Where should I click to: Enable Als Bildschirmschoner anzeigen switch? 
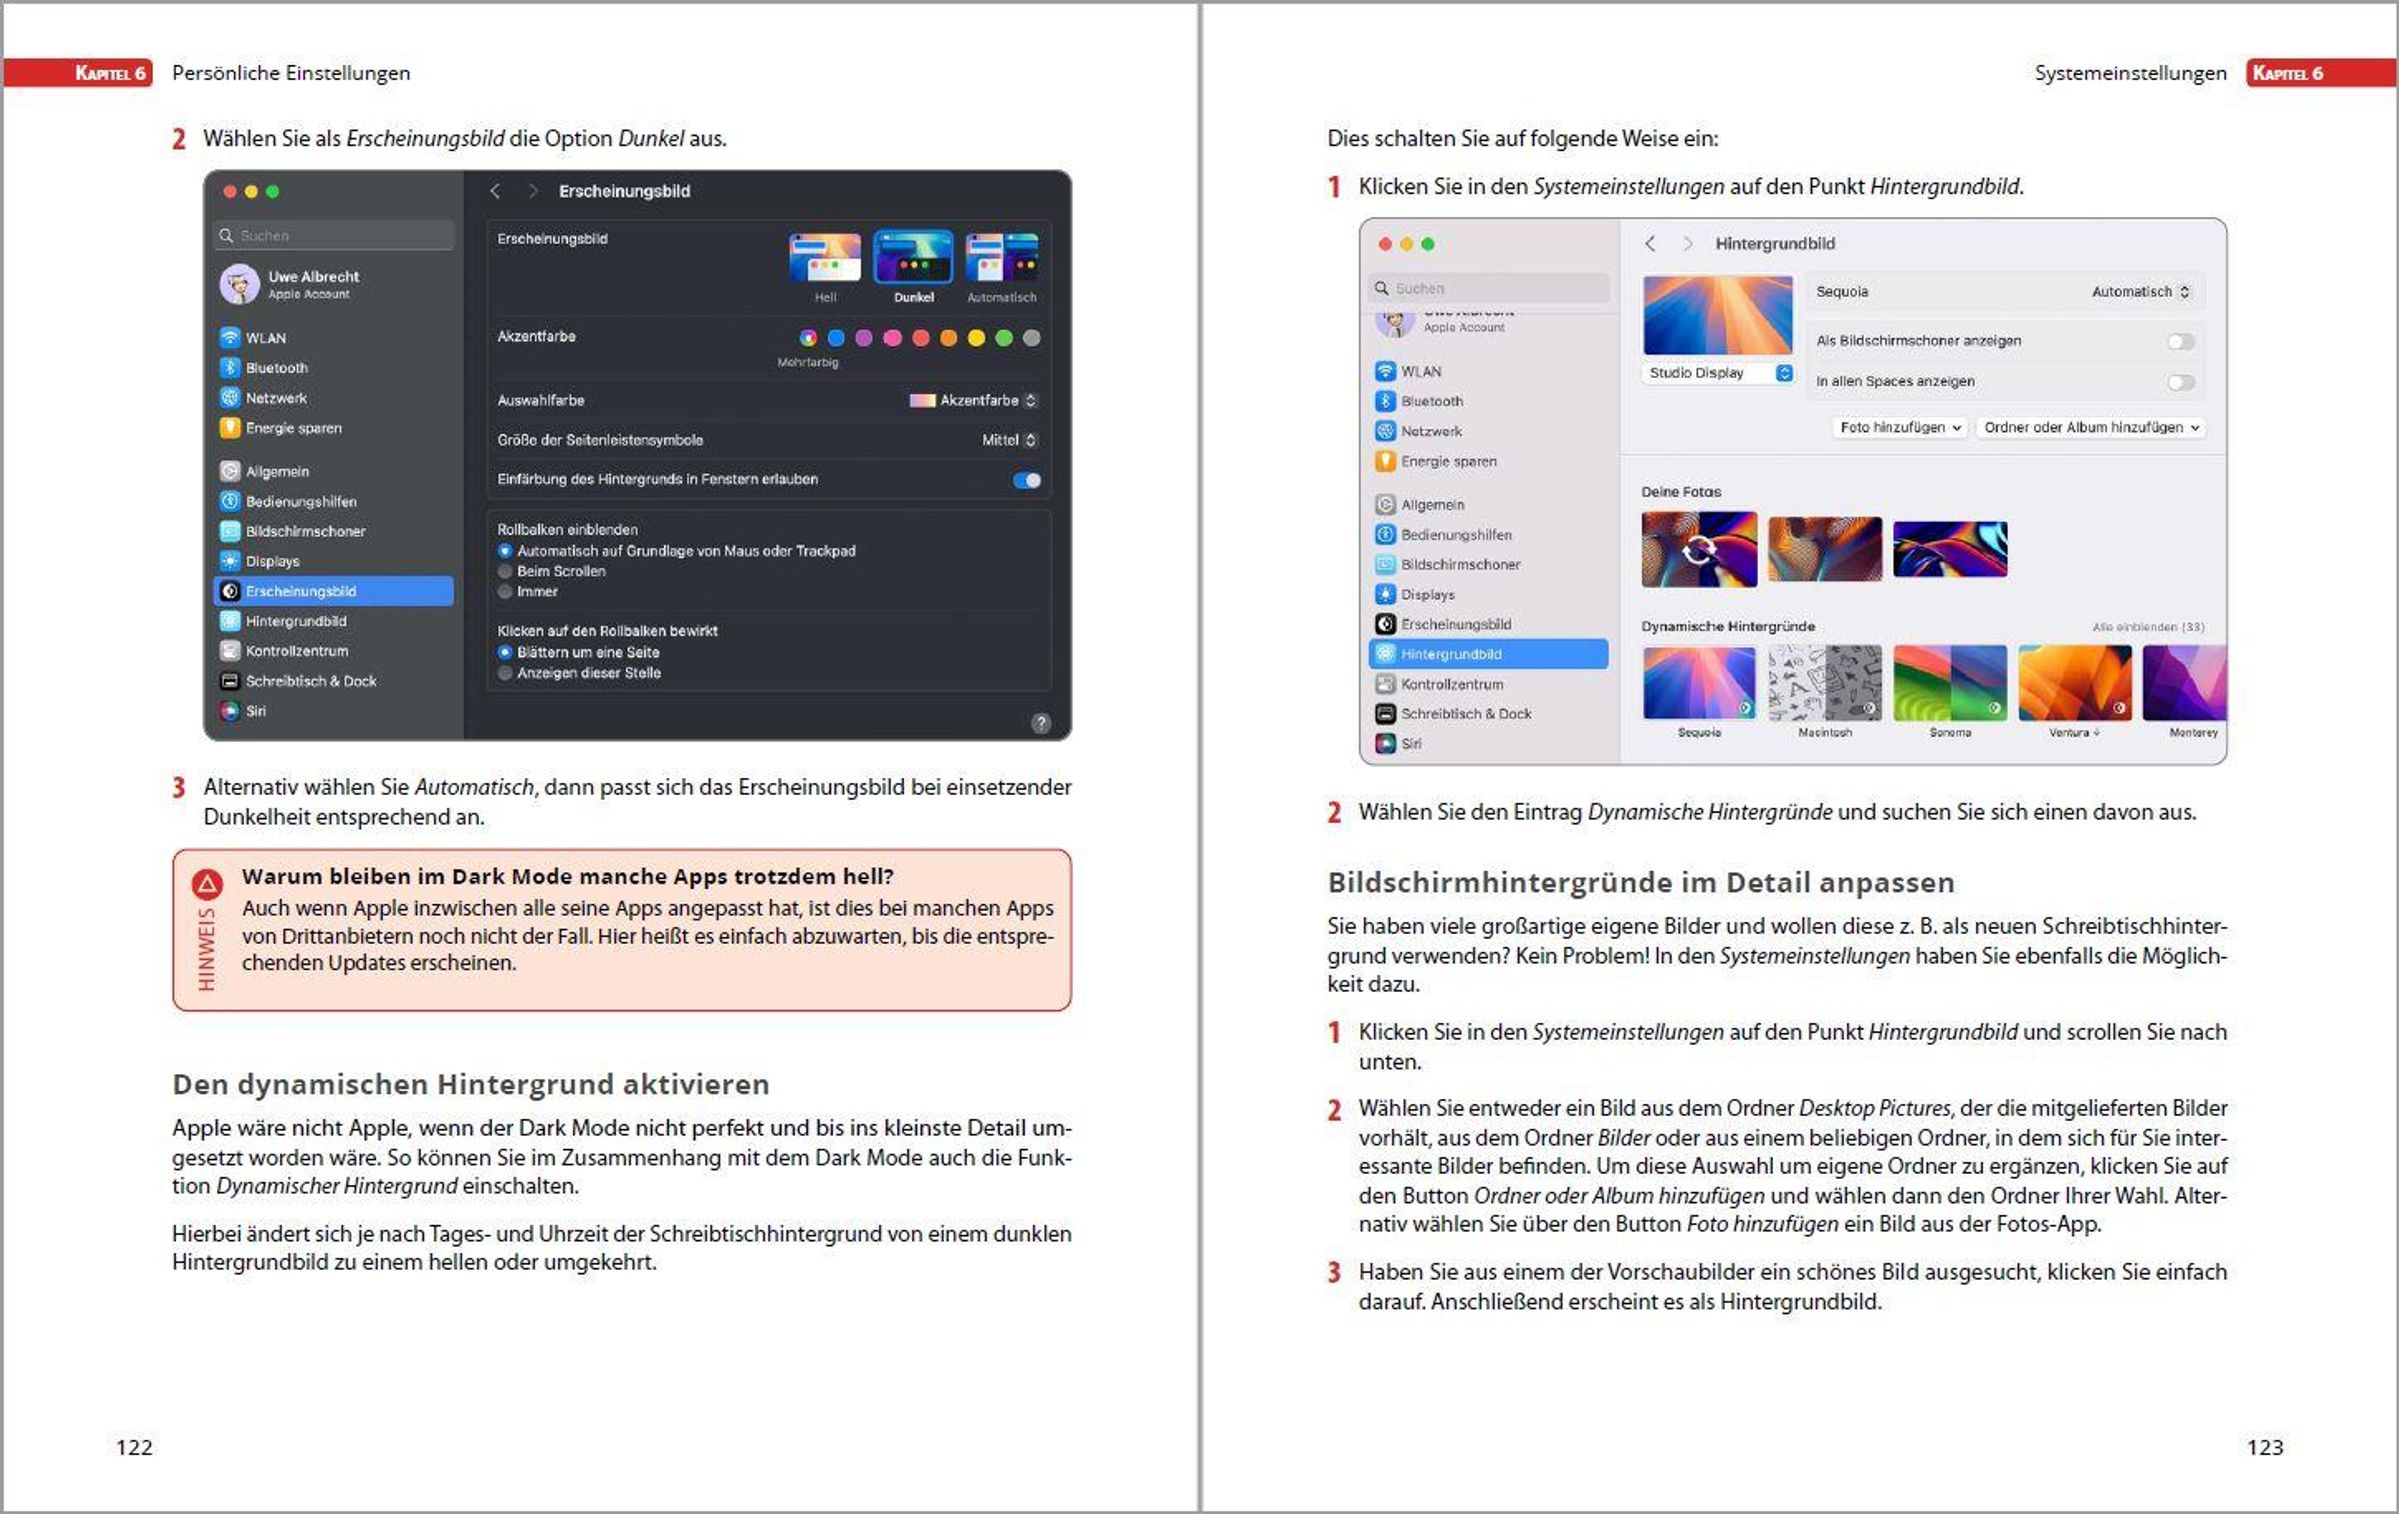point(2181,342)
